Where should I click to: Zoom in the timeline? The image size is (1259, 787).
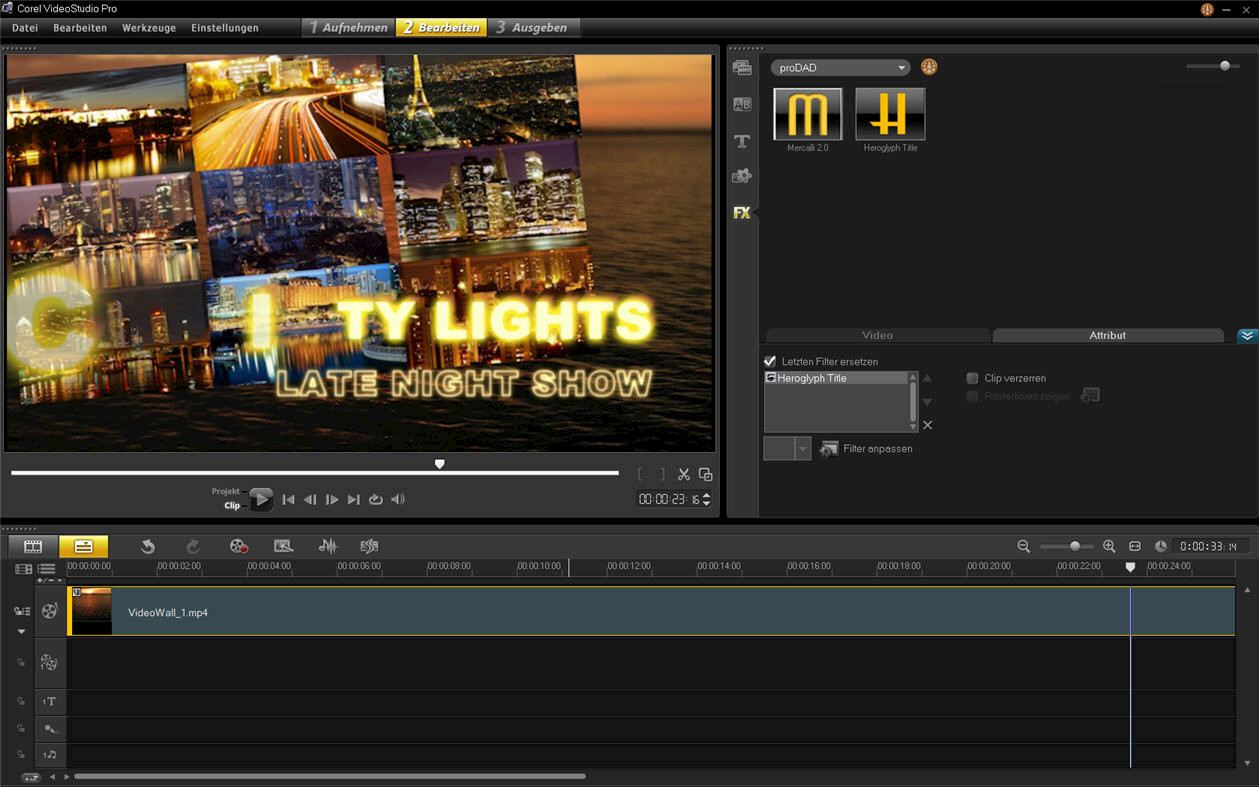click(x=1109, y=546)
